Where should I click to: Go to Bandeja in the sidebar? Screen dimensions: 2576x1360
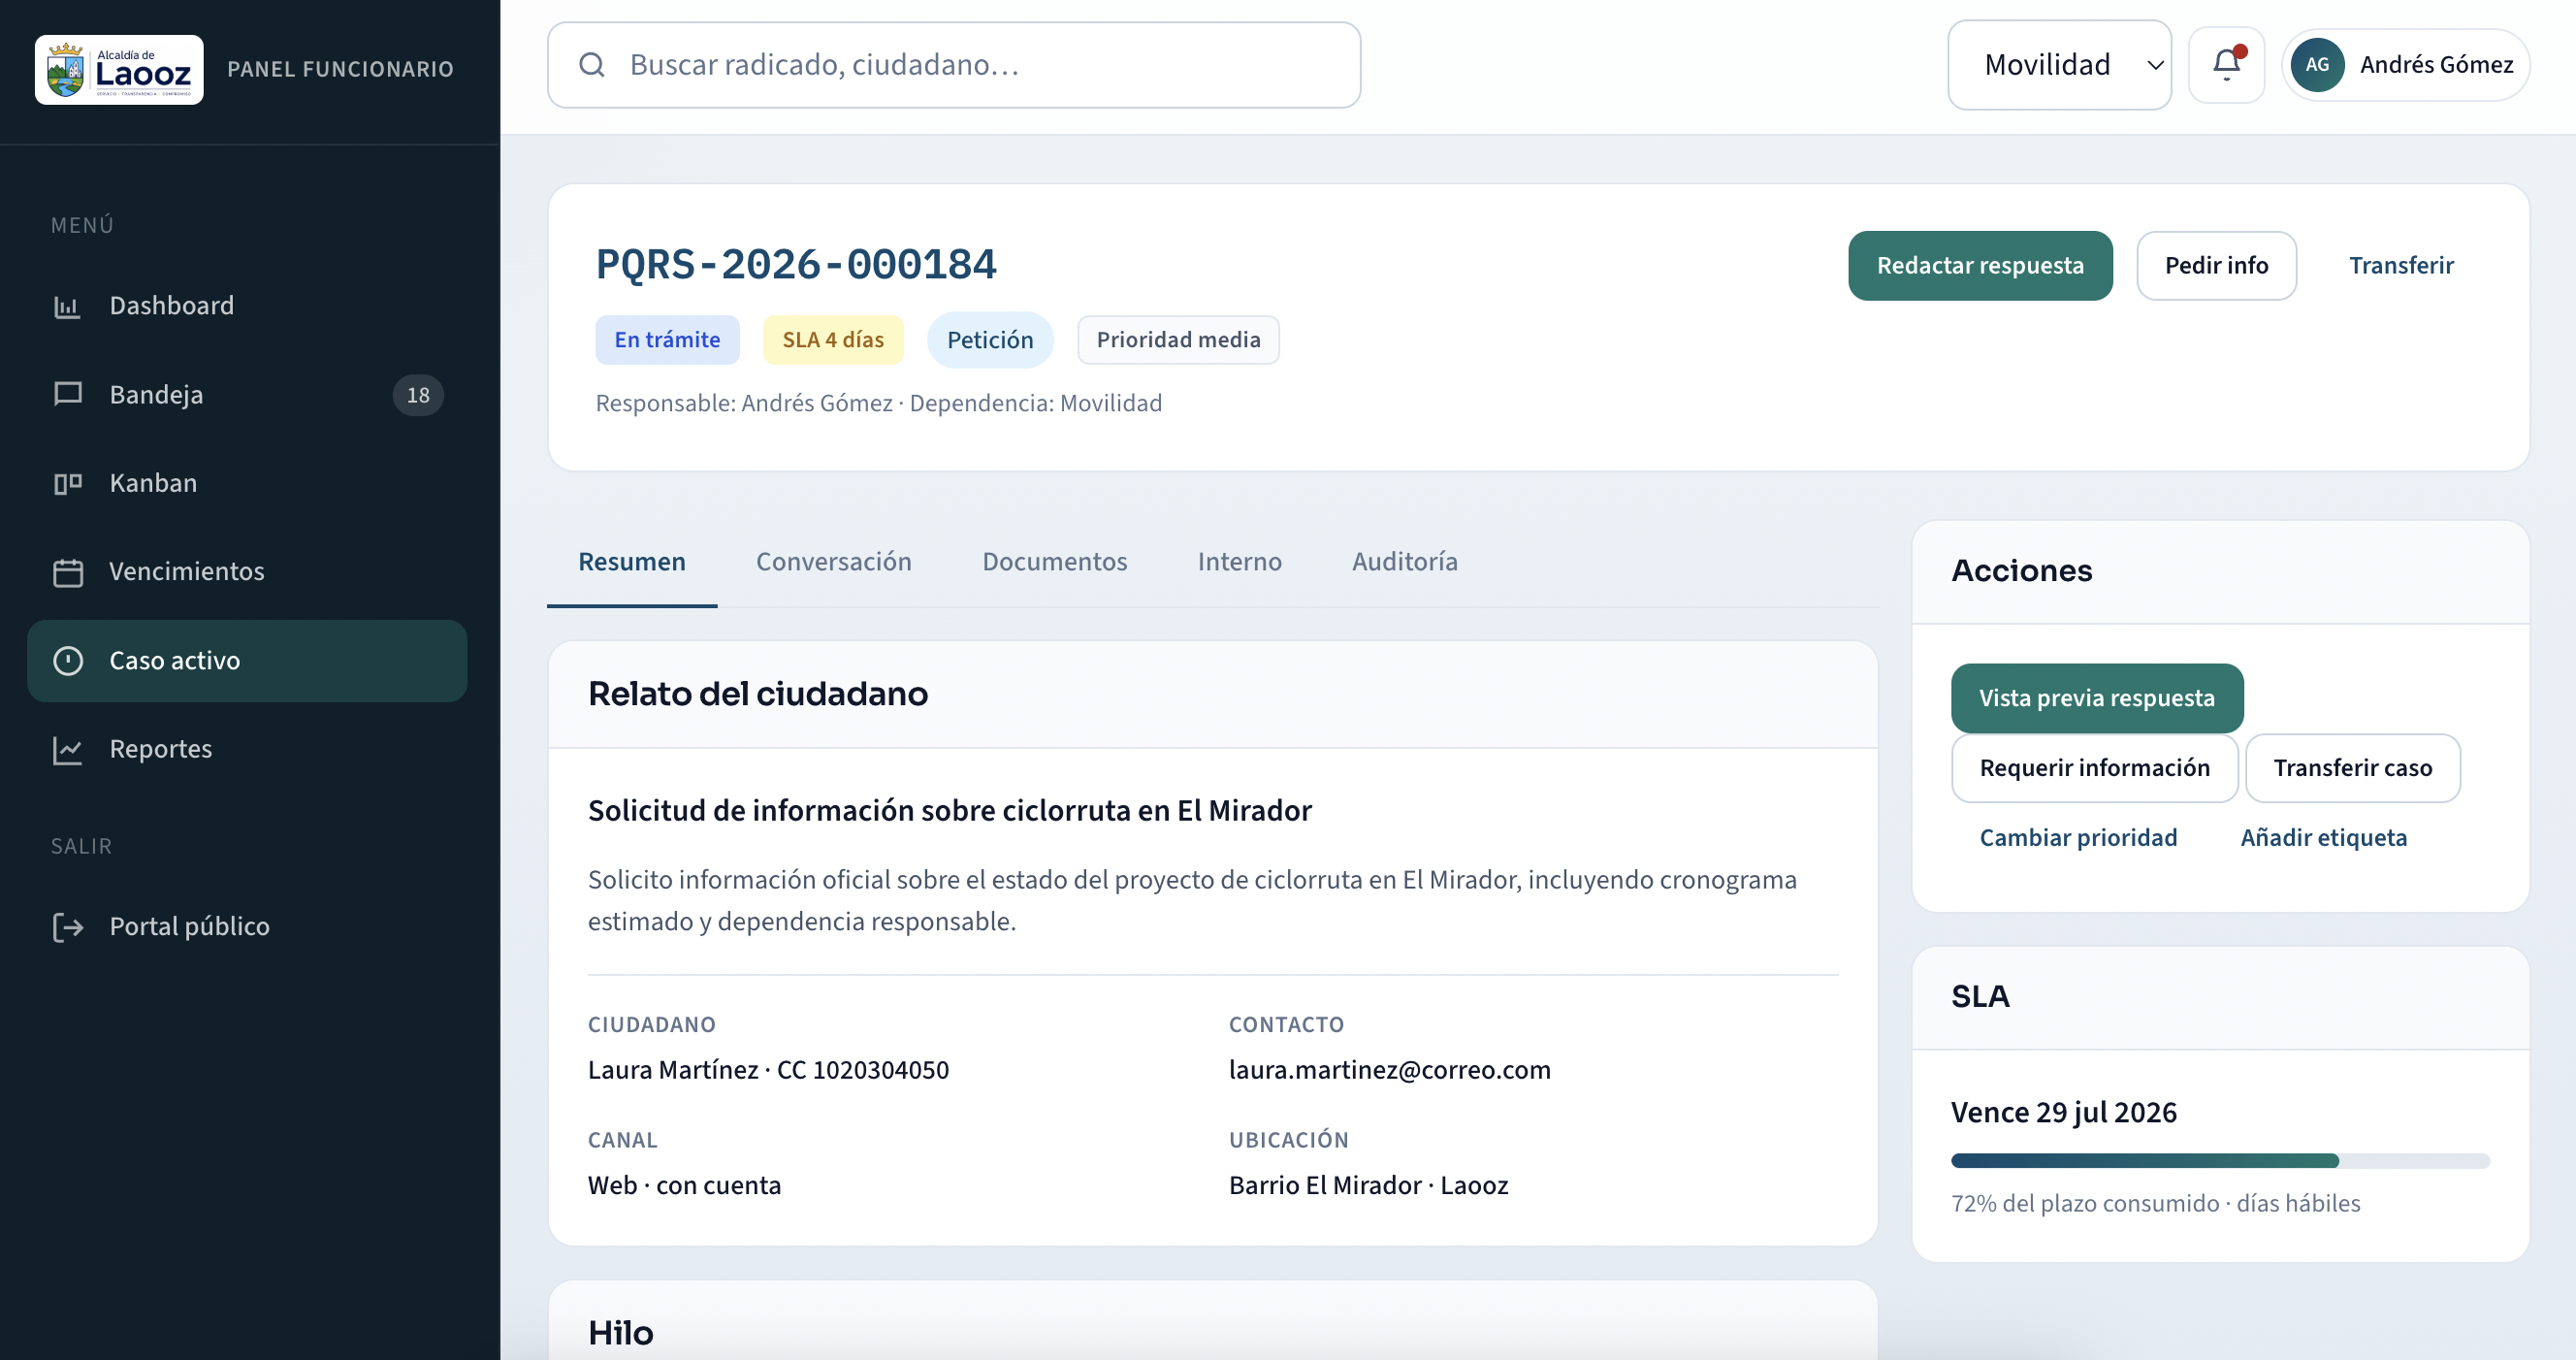[247, 394]
